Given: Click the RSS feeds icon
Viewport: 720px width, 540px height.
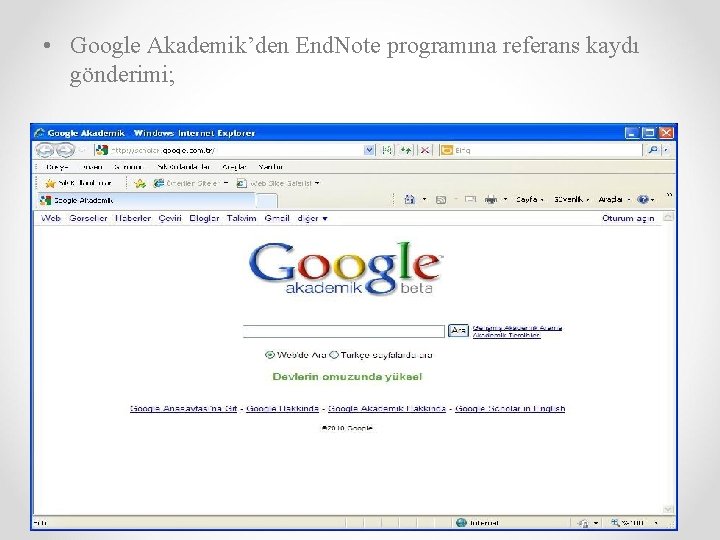Looking at the screenshot, I should tap(441, 199).
